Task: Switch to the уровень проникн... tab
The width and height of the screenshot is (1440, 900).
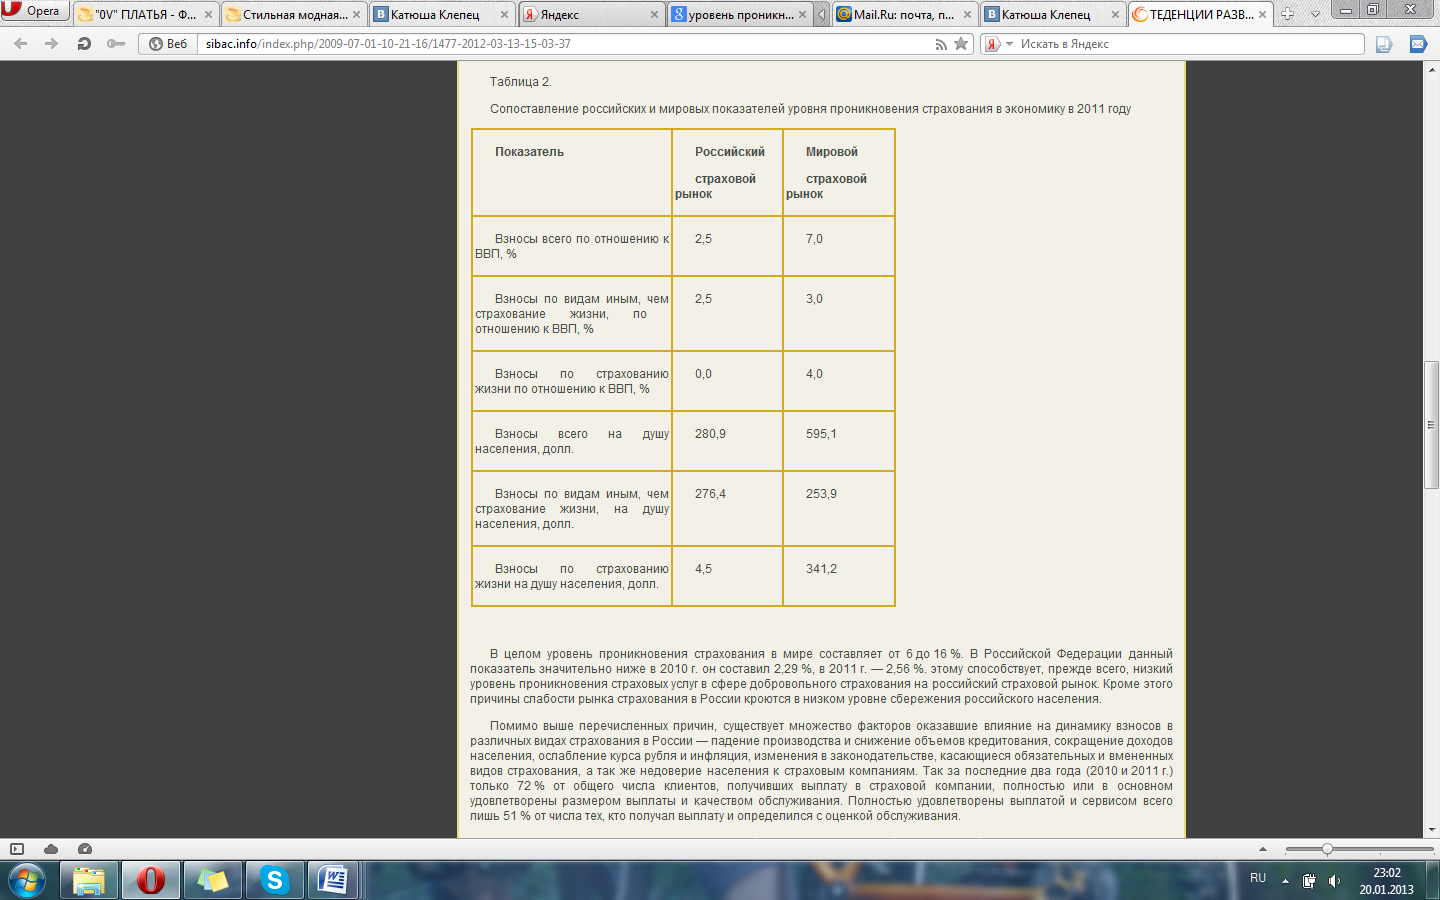Action: [x=740, y=15]
